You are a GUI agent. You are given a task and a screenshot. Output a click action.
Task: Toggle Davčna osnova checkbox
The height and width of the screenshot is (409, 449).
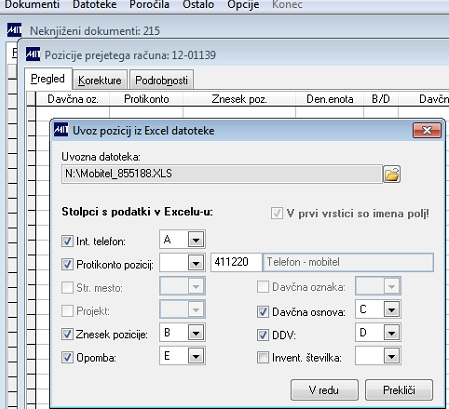[x=263, y=312]
